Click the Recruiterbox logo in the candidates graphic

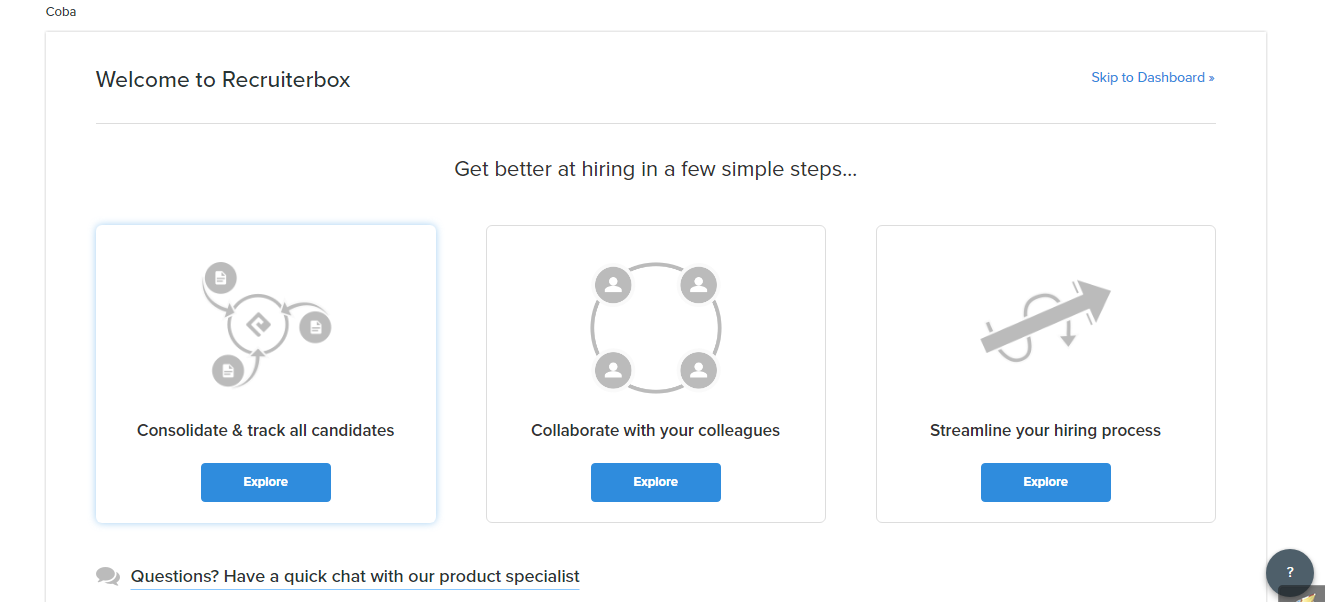[x=258, y=324]
